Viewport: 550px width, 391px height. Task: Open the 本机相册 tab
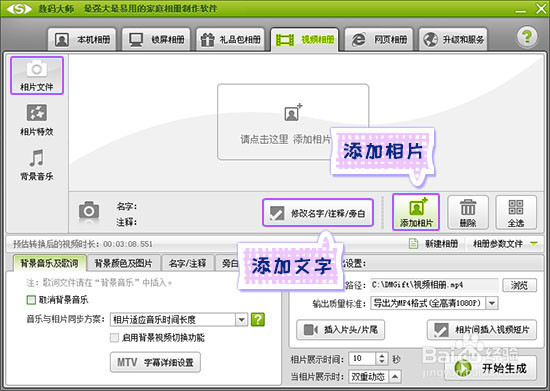82,40
